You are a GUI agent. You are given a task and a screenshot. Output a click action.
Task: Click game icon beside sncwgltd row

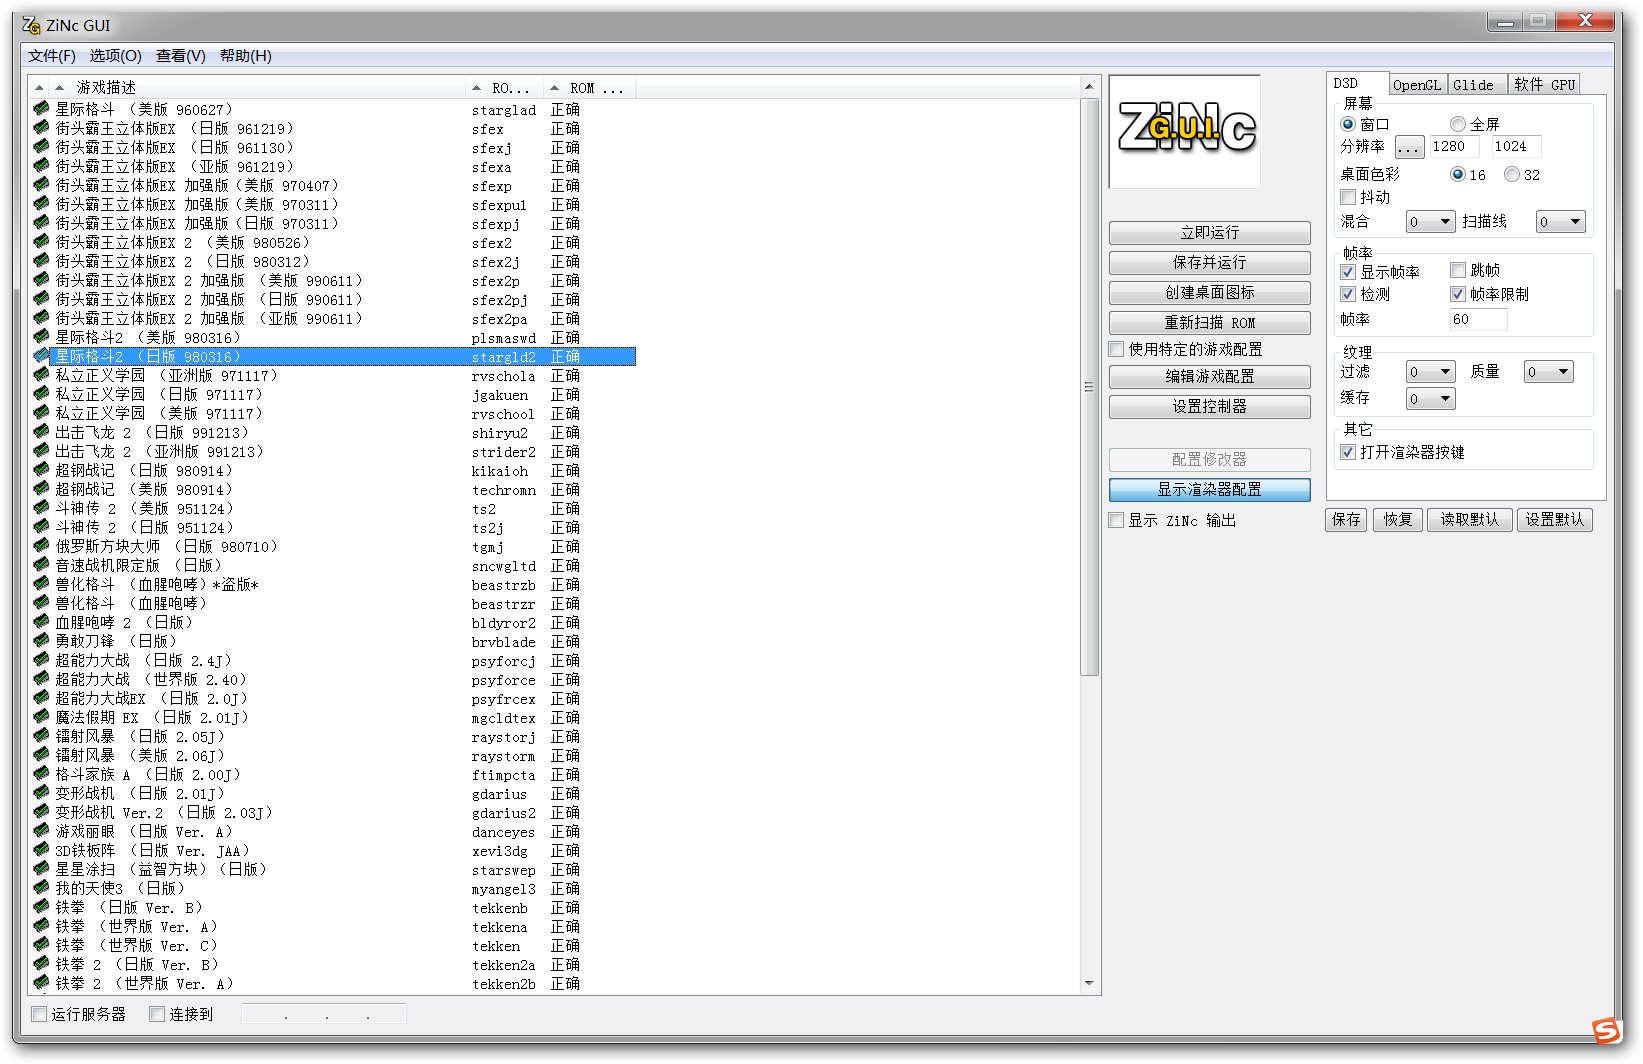click(41, 565)
